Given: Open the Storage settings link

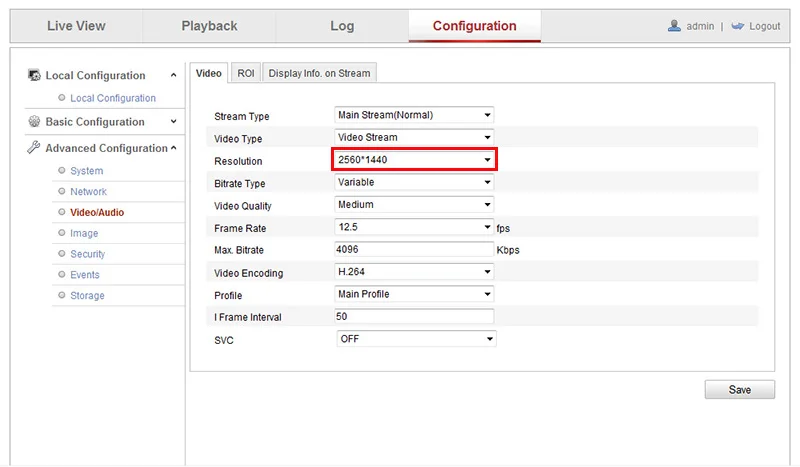Looking at the screenshot, I should click(x=87, y=296).
